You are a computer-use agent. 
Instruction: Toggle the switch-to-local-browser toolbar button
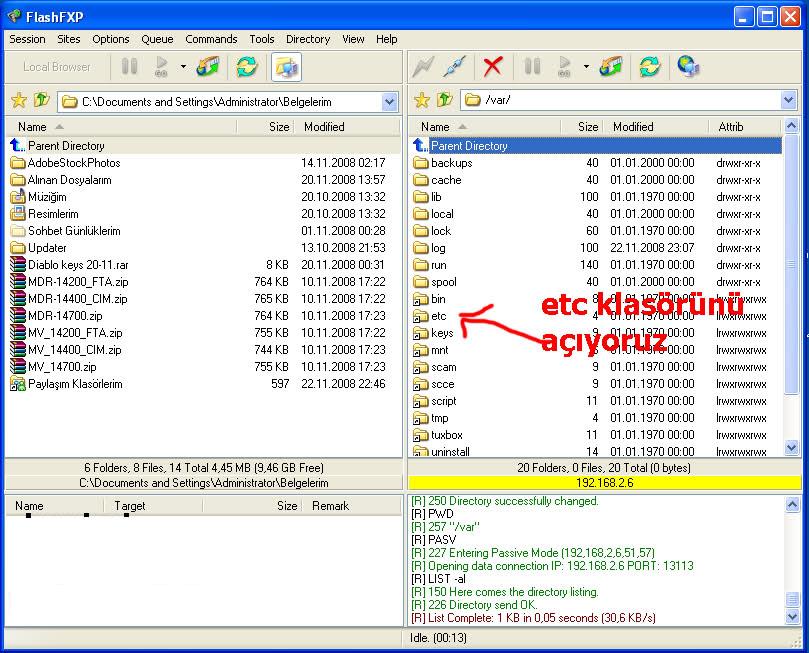tap(286, 67)
